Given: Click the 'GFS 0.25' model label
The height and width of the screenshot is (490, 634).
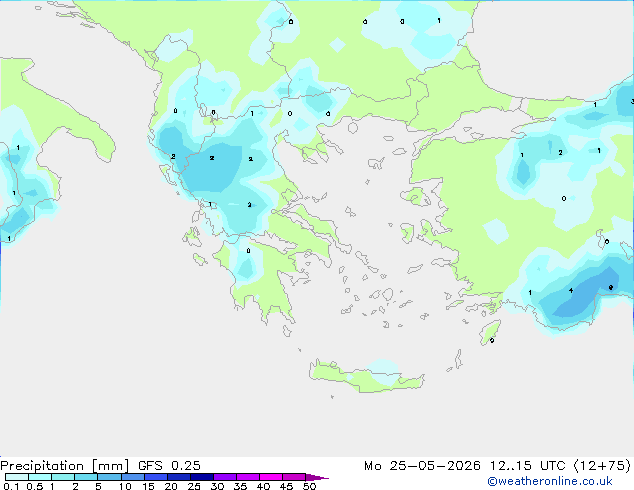Looking at the screenshot, I should tap(169, 466).
